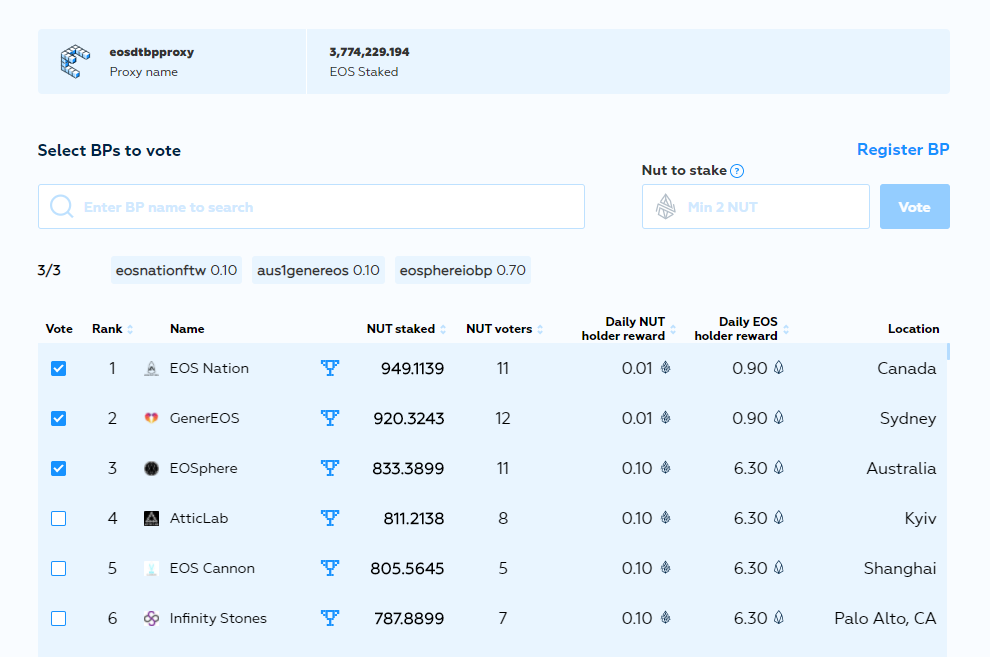Focus the BP name search field

pyautogui.click(x=311, y=206)
